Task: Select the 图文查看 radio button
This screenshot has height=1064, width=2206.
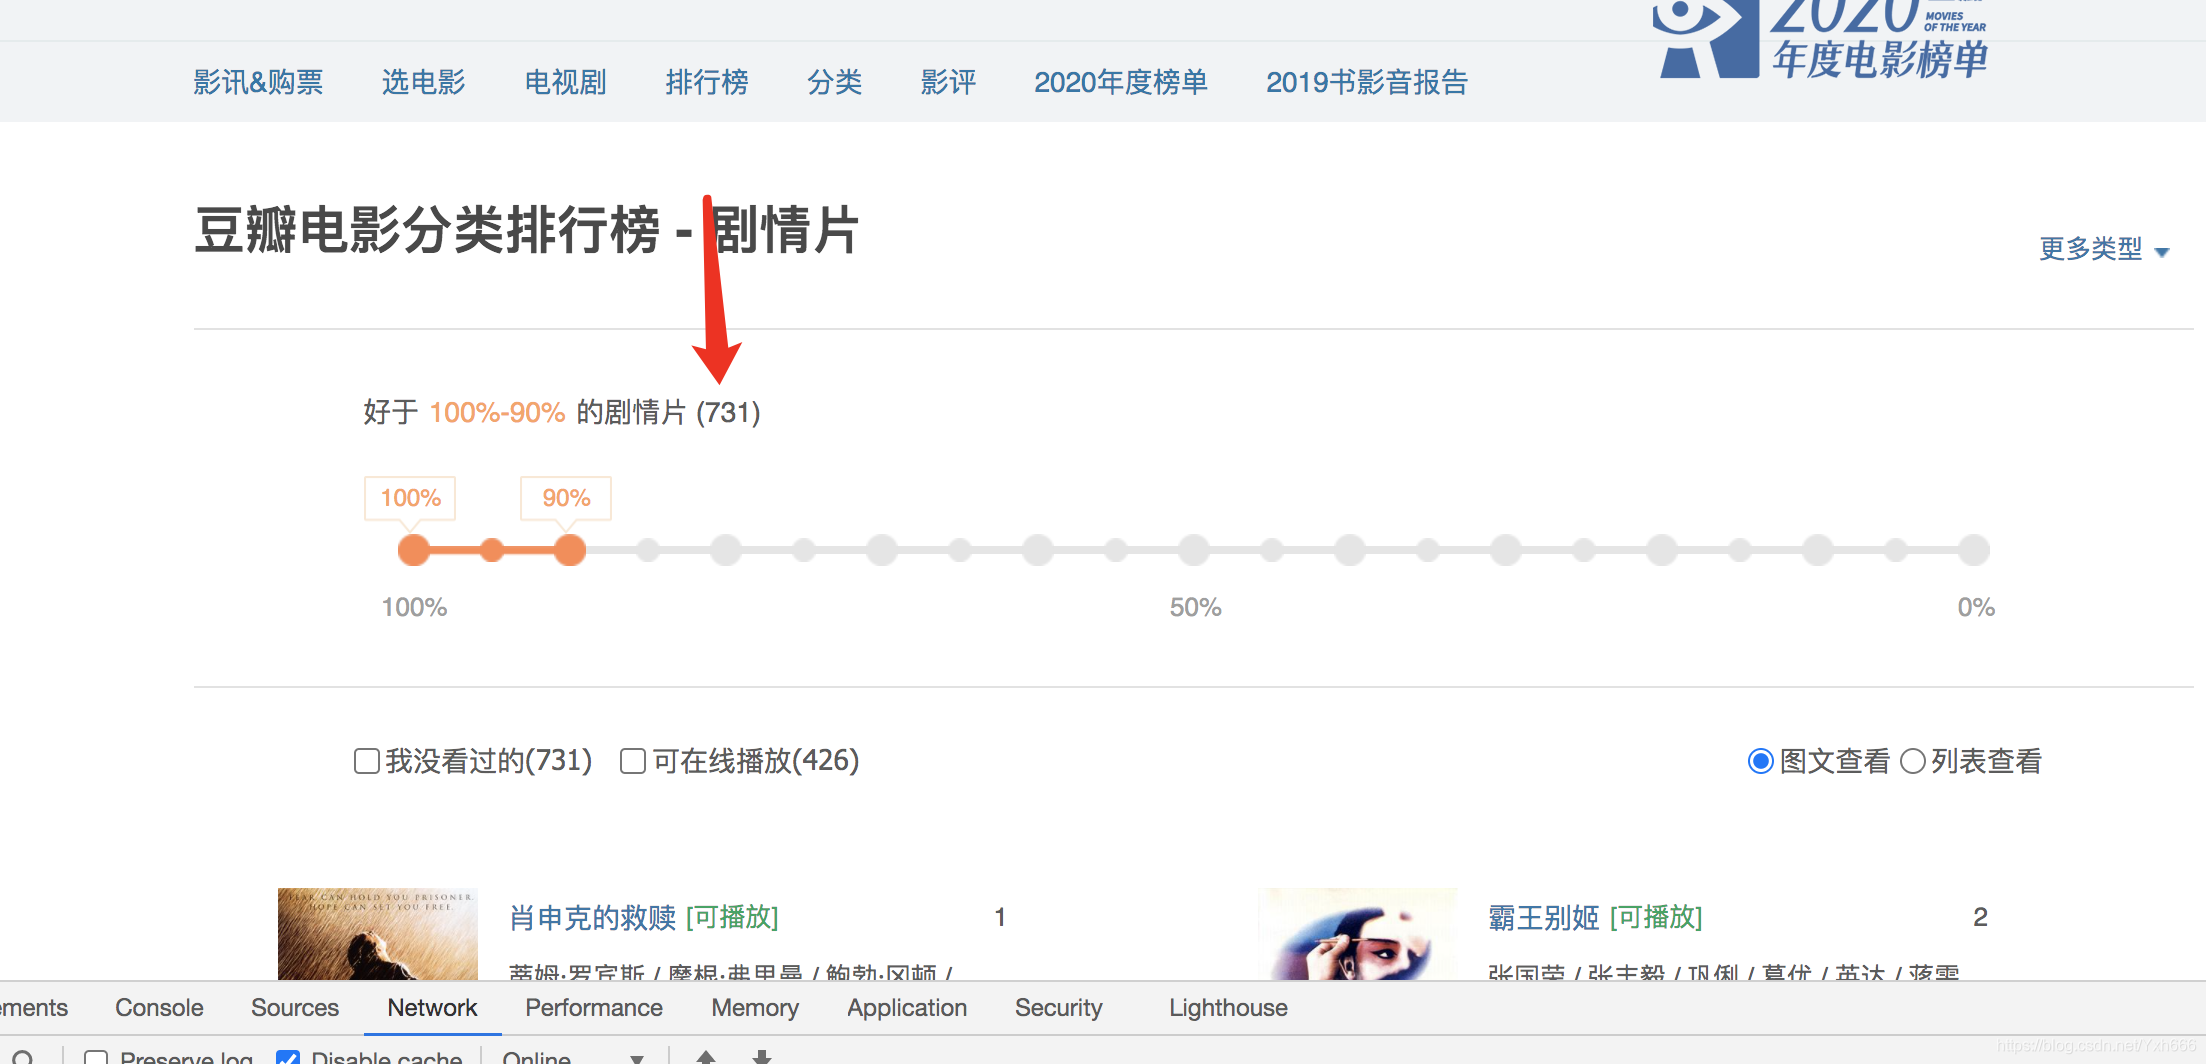Action: pos(1761,762)
